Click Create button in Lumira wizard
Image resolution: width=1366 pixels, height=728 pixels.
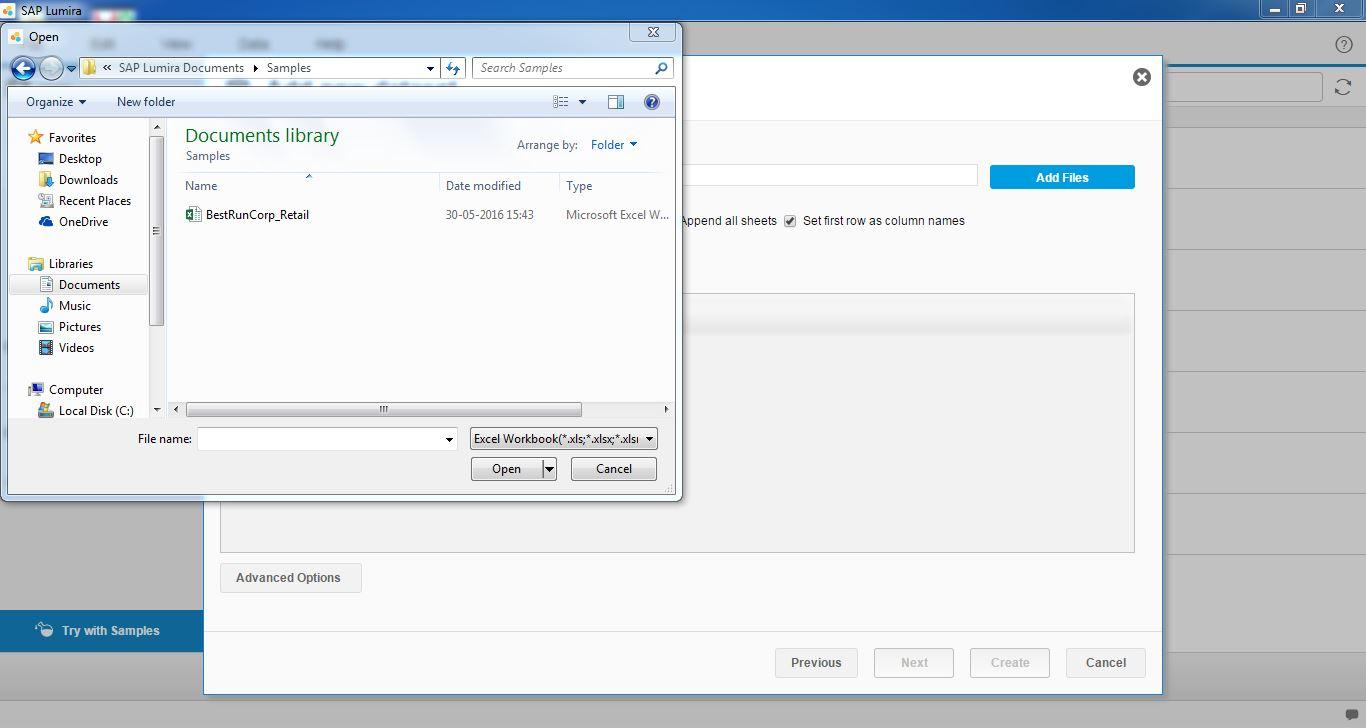click(x=1010, y=663)
